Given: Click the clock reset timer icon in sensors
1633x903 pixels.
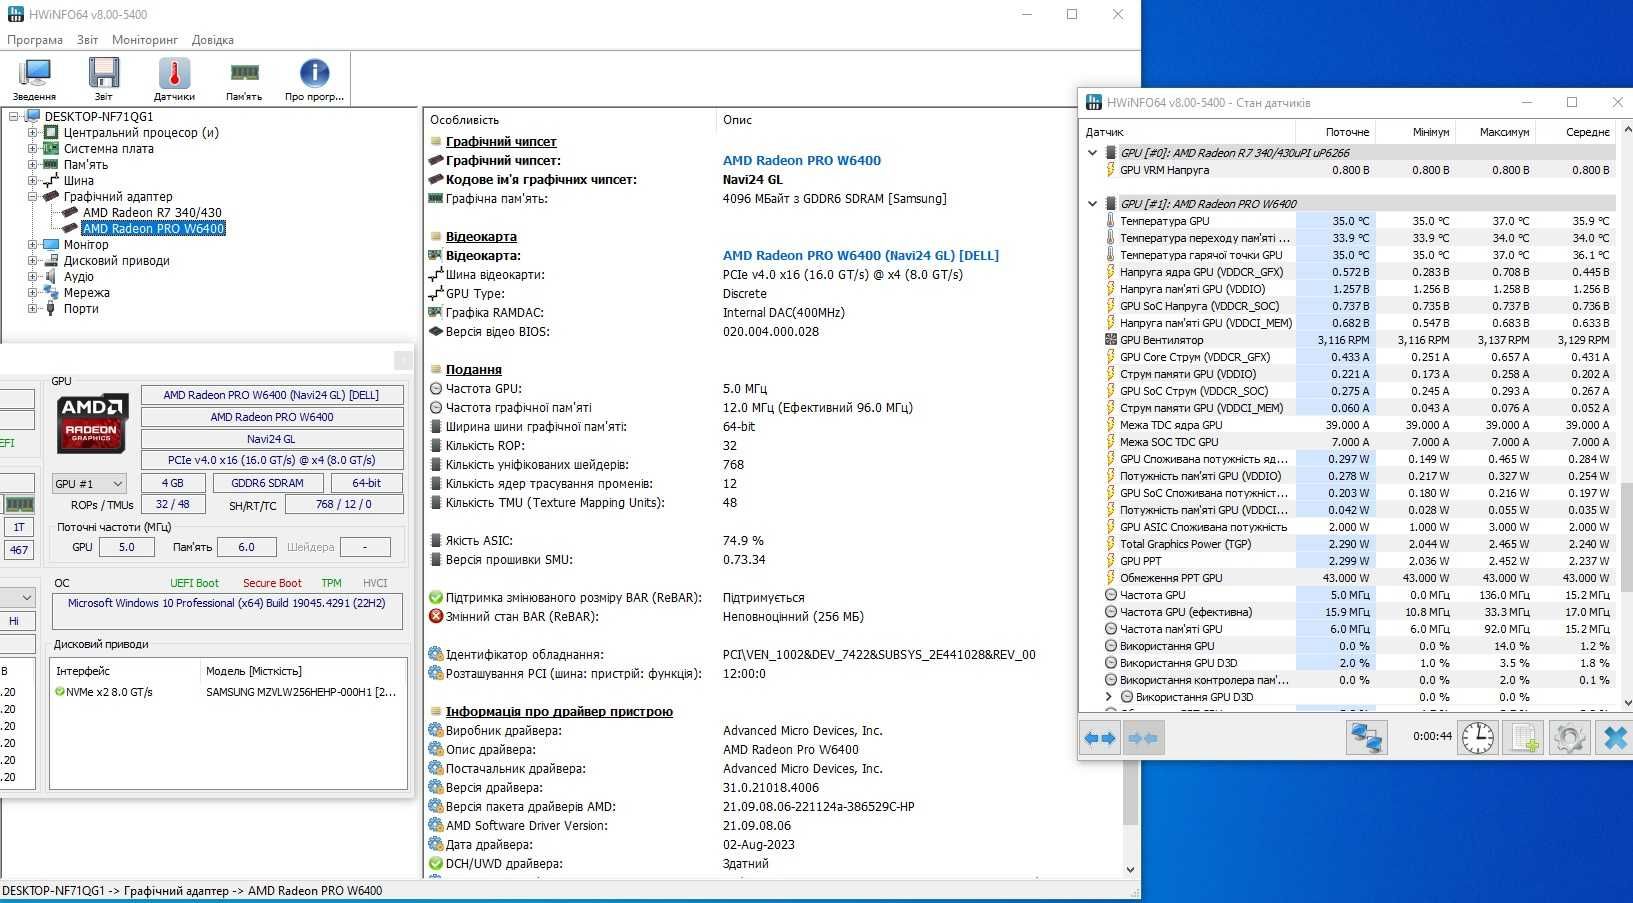Looking at the screenshot, I should pos(1477,738).
